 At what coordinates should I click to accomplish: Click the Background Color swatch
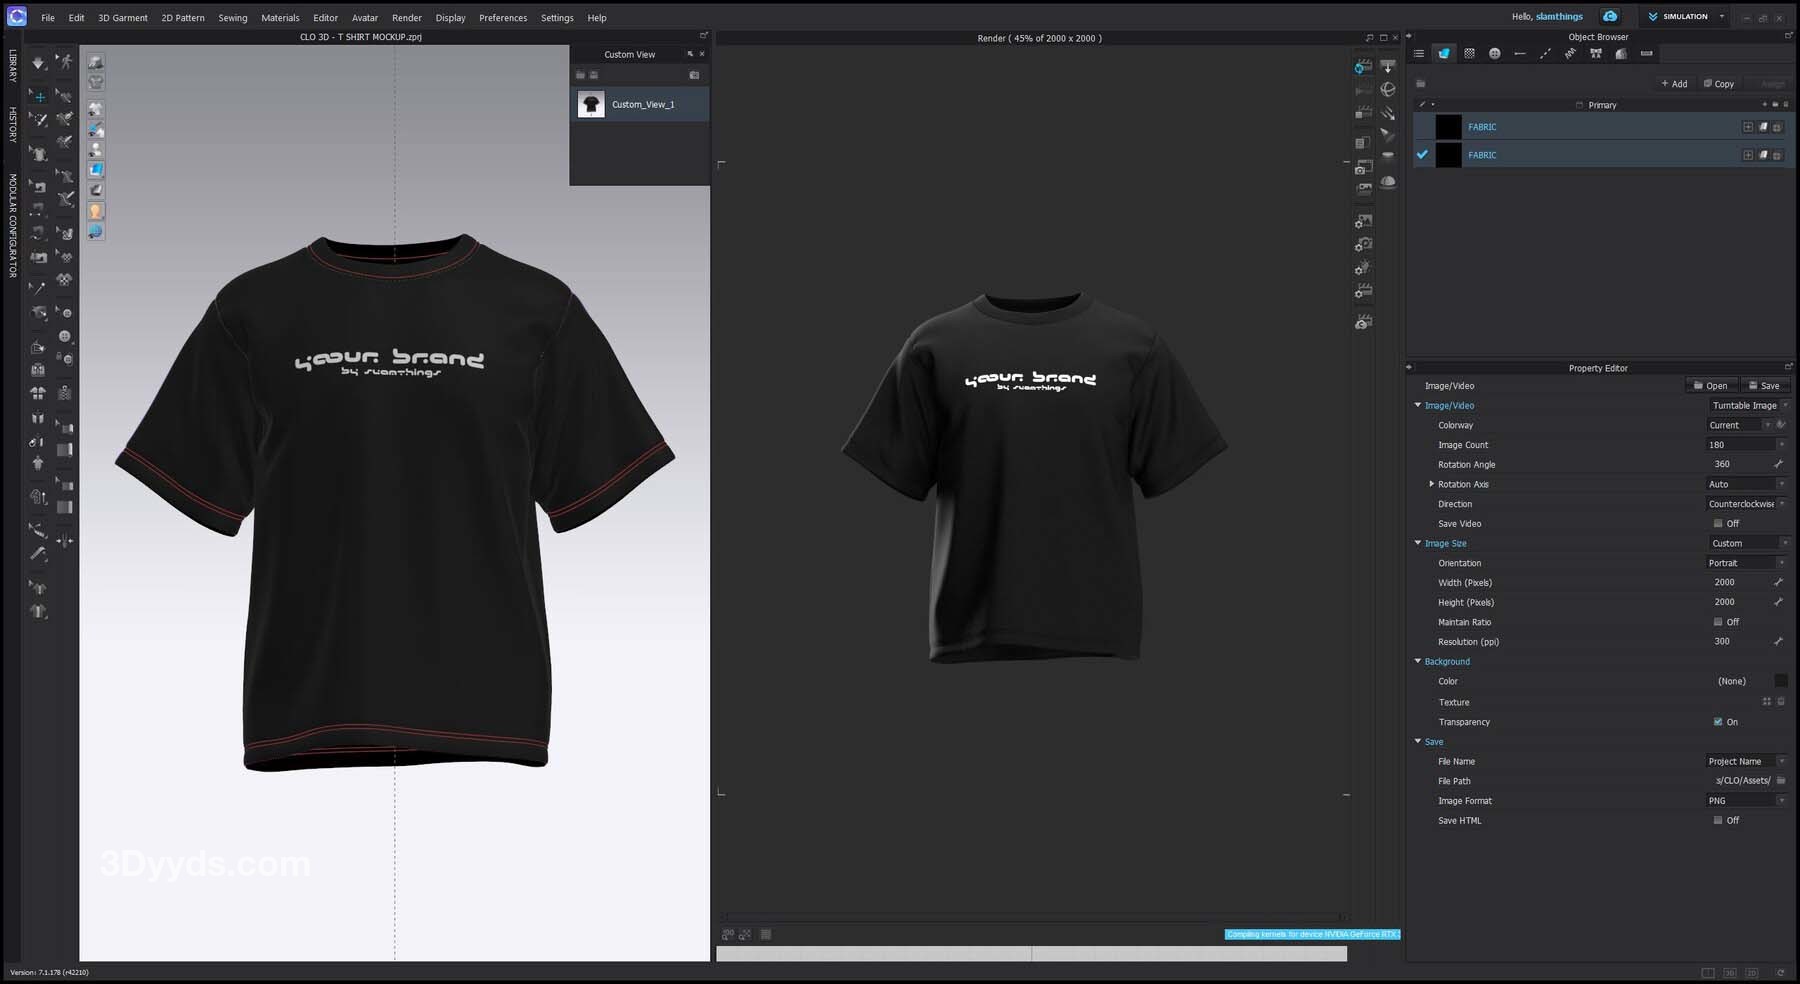(1780, 681)
